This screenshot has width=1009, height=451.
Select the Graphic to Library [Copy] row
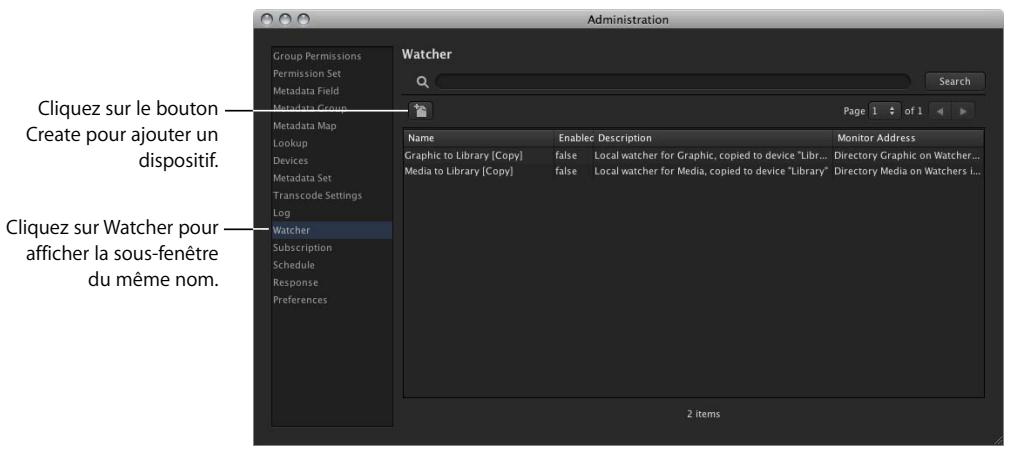694,155
